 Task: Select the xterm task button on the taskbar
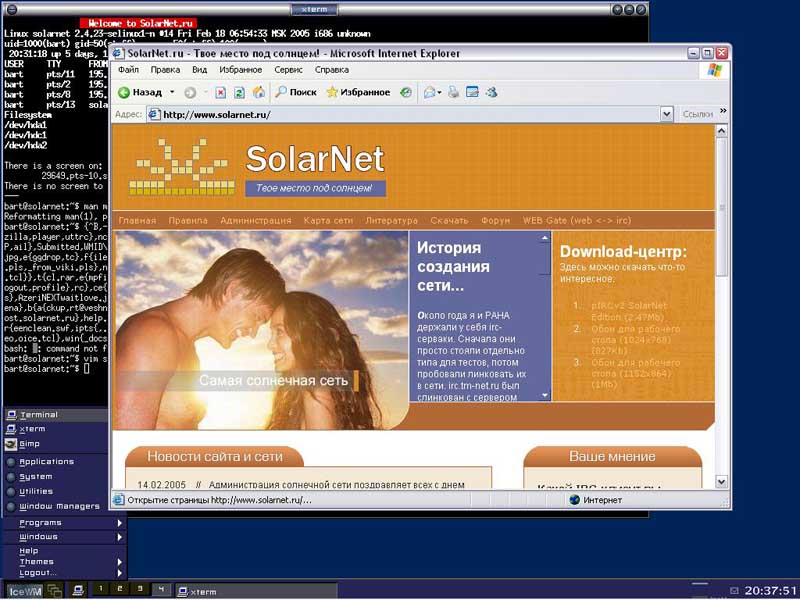click(x=257, y=591)
